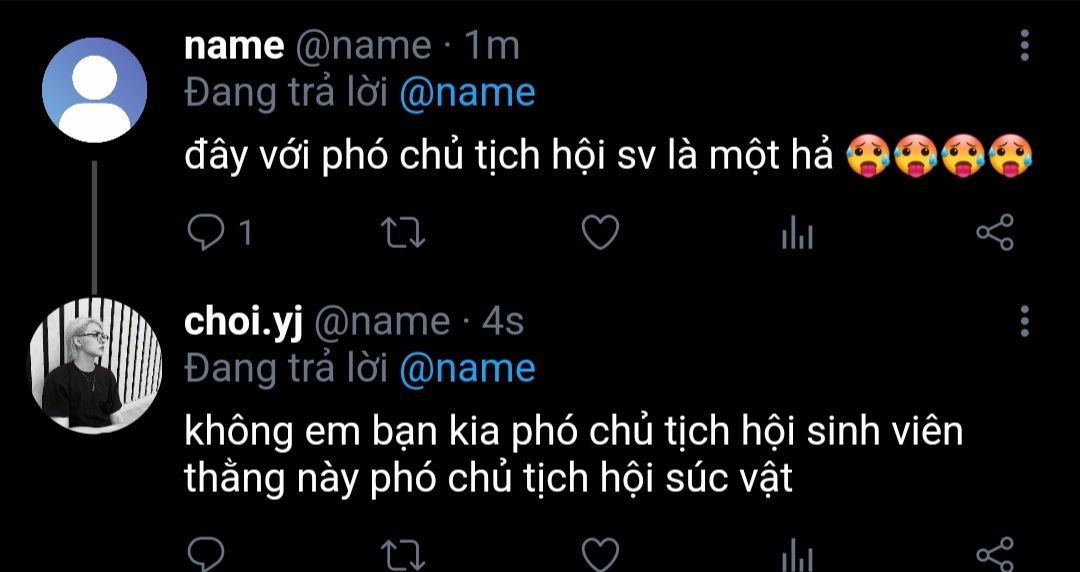View analytics of the first tweet

(x=798, y=233)
